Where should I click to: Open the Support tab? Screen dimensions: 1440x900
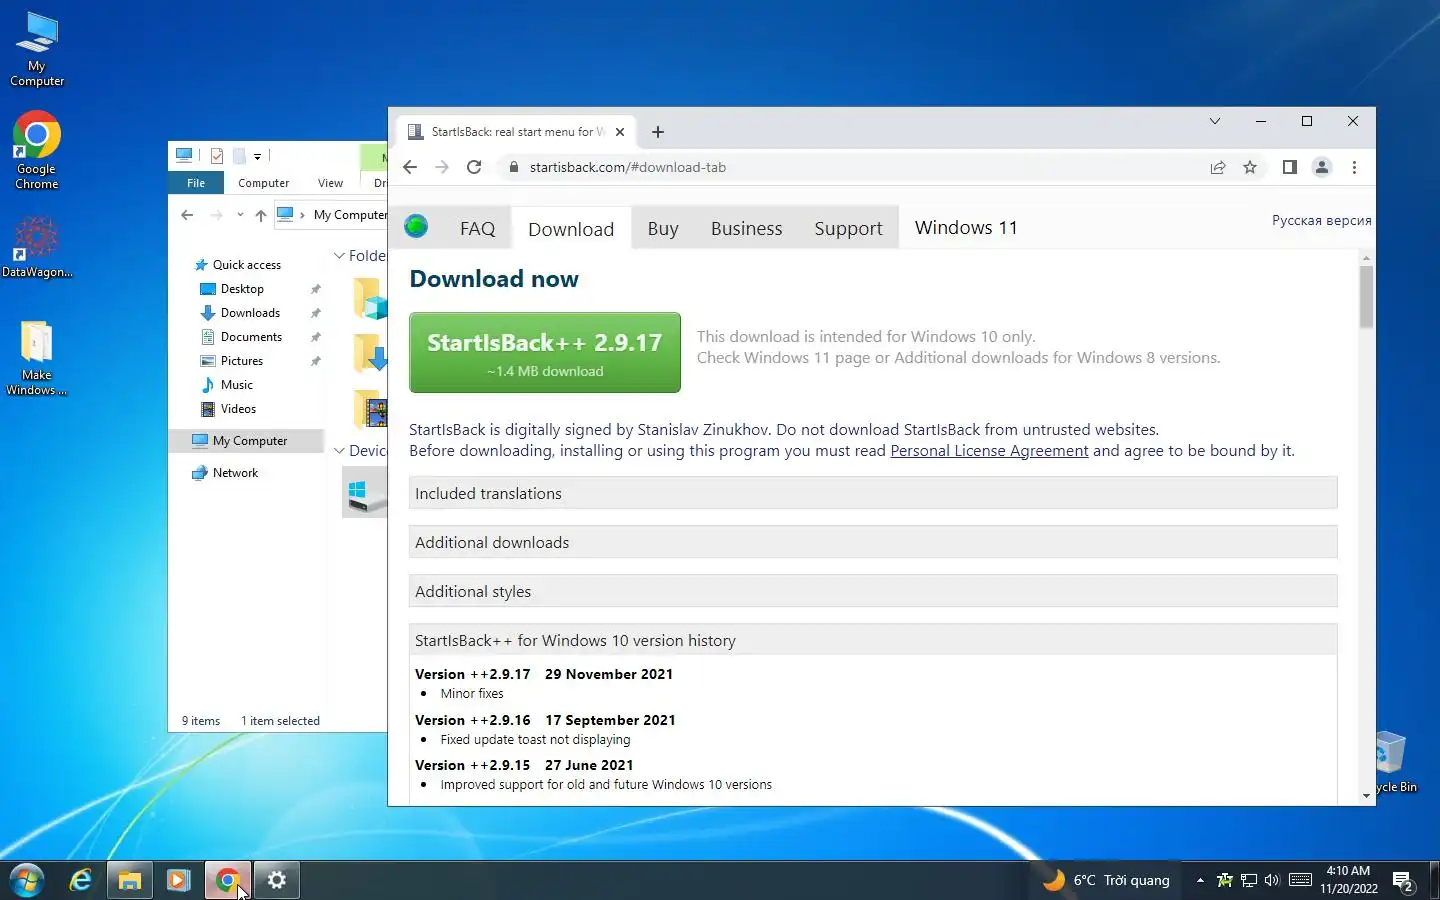click(848, 228)
